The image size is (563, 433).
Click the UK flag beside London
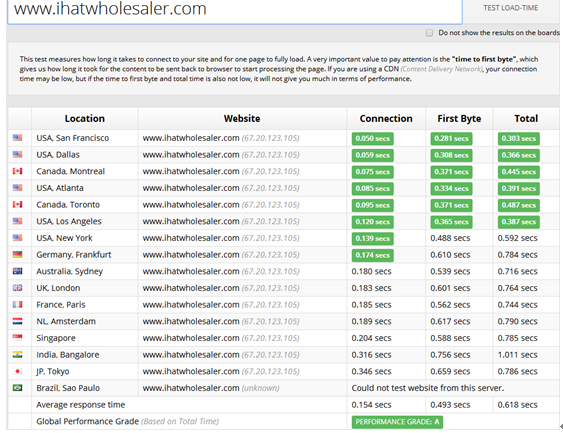point(18,288)
